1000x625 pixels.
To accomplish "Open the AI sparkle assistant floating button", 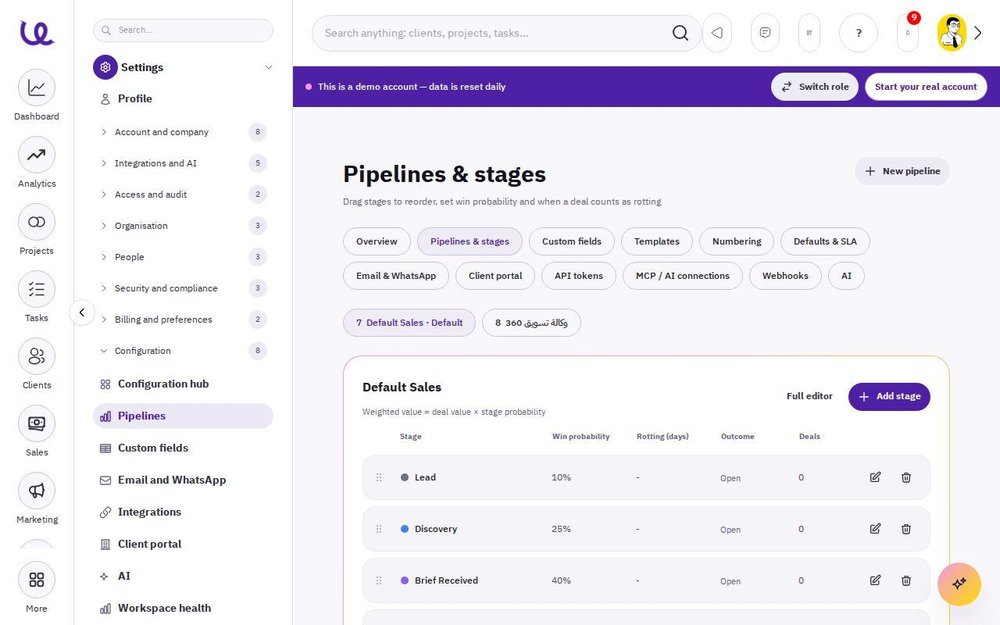I will pos(959,584).
